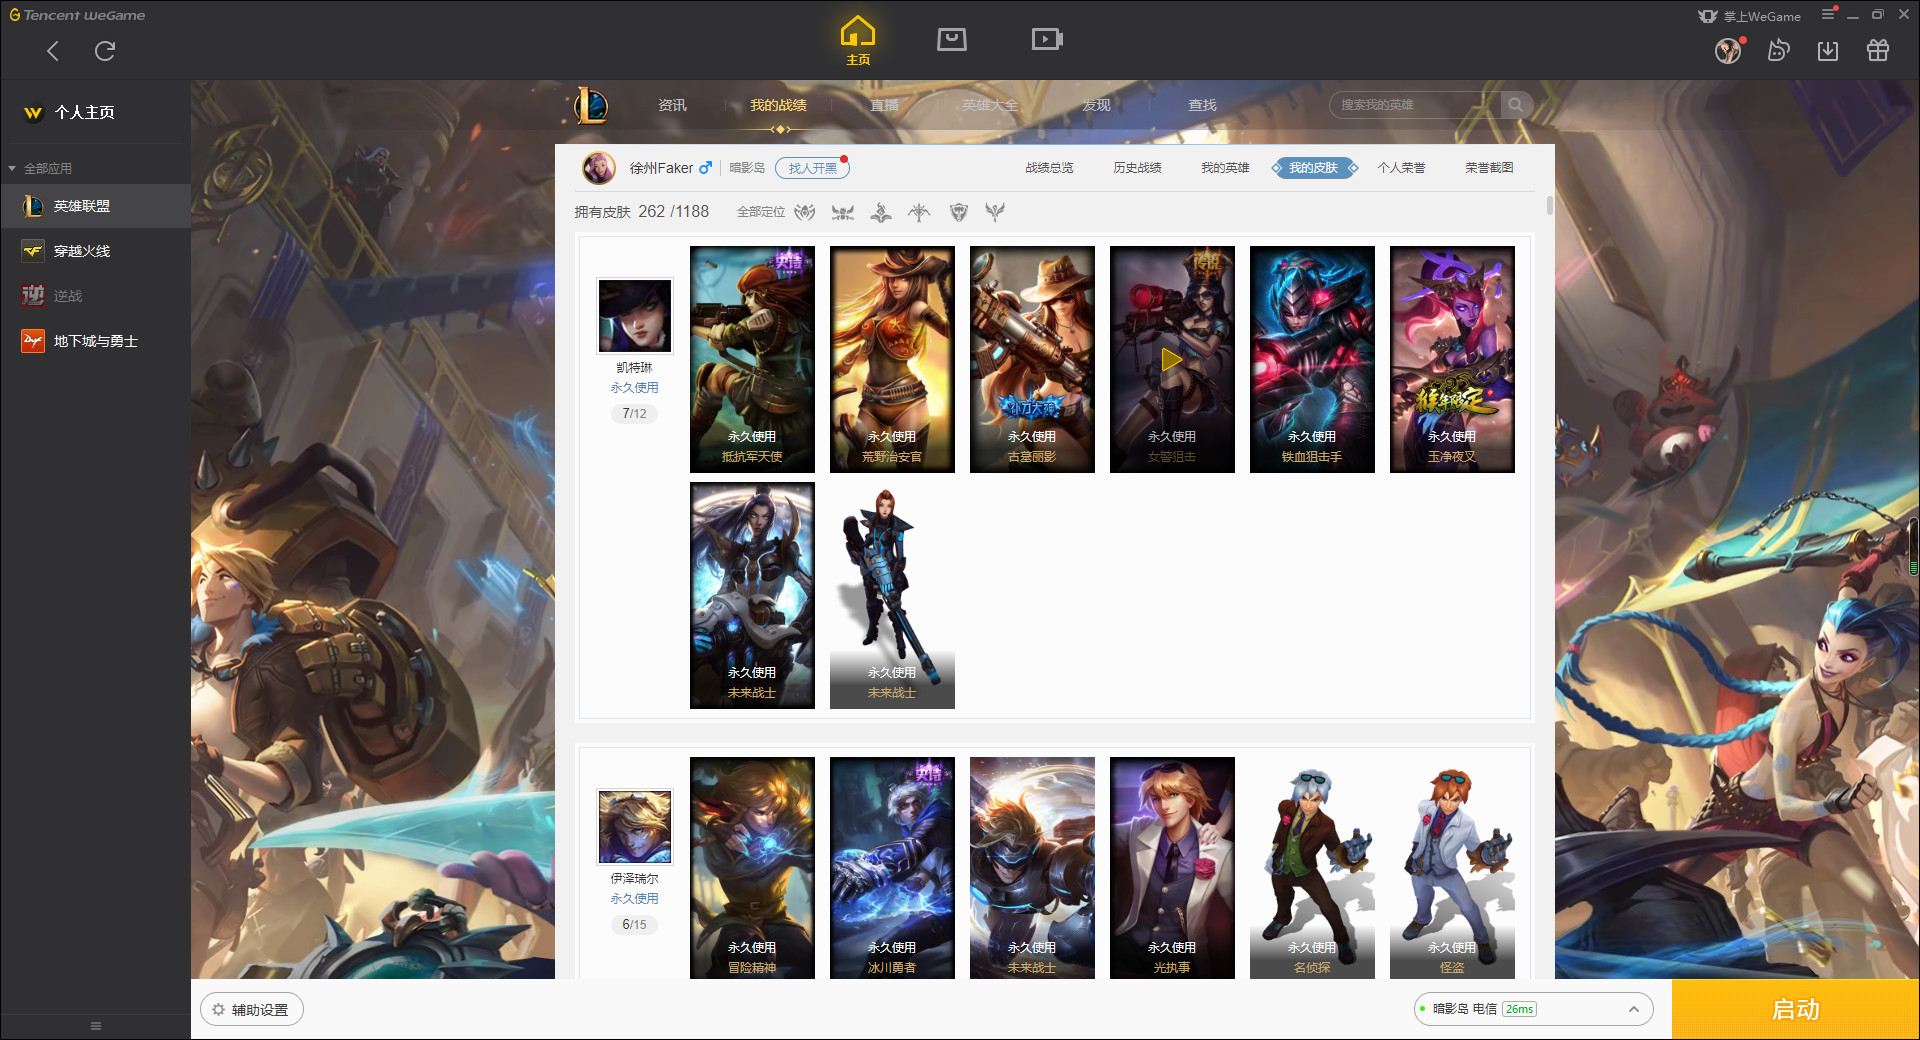Image resolution: width=1920 pixels, height=1040 pixels.
Task: Switch to the 查找 tab
Action: point(1202,105)
